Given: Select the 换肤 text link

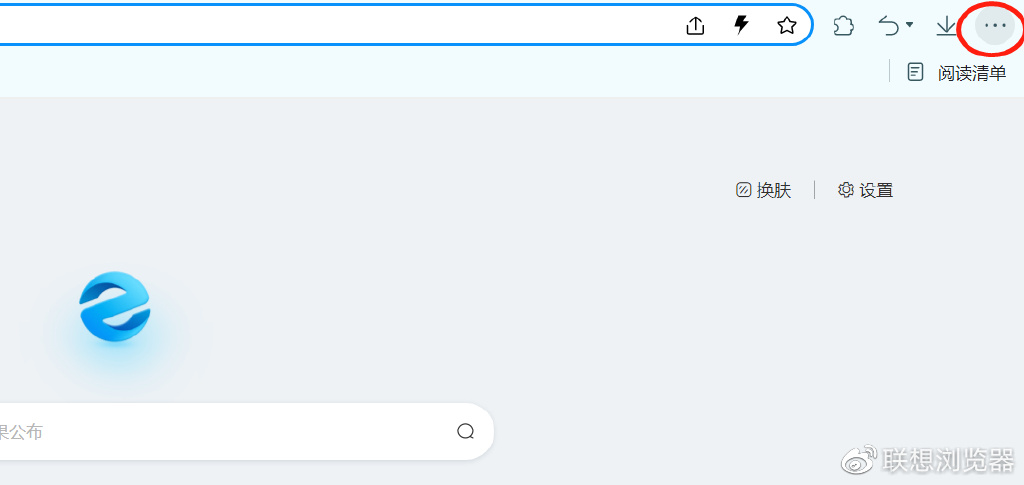Looking at the screenshot, I should click(x=774, y=190).
